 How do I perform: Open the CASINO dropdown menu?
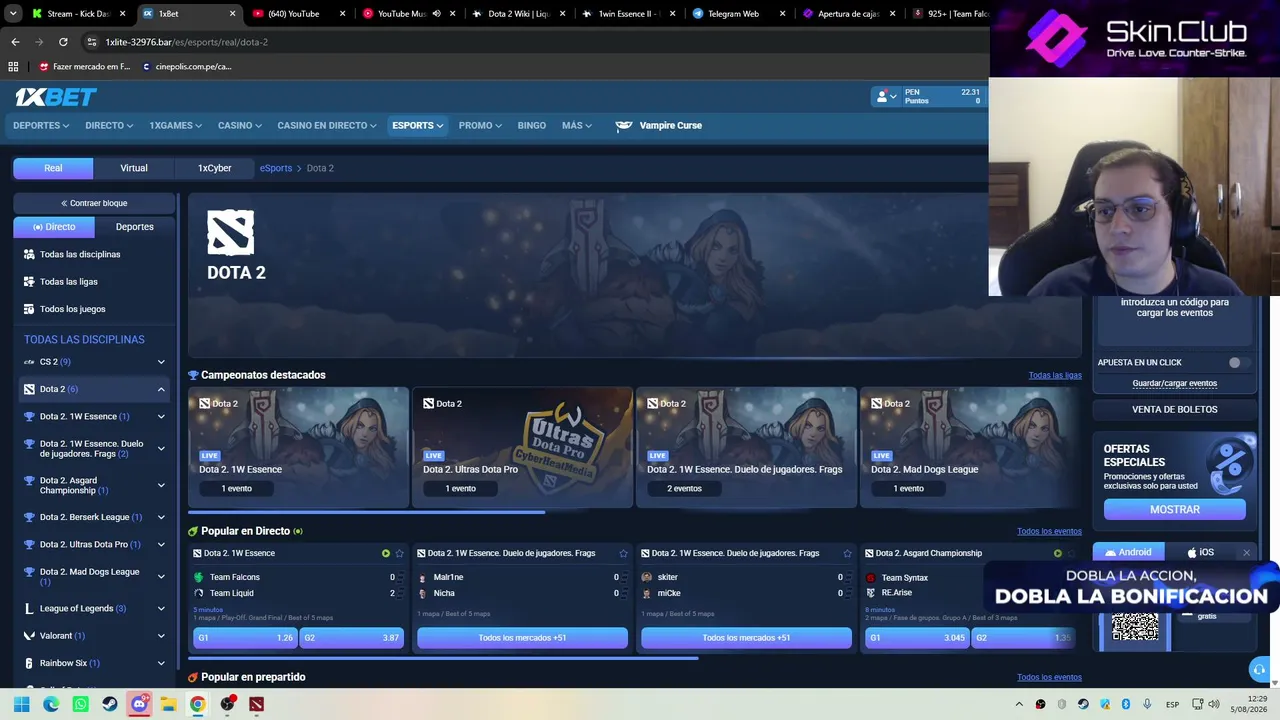point(240,126)
